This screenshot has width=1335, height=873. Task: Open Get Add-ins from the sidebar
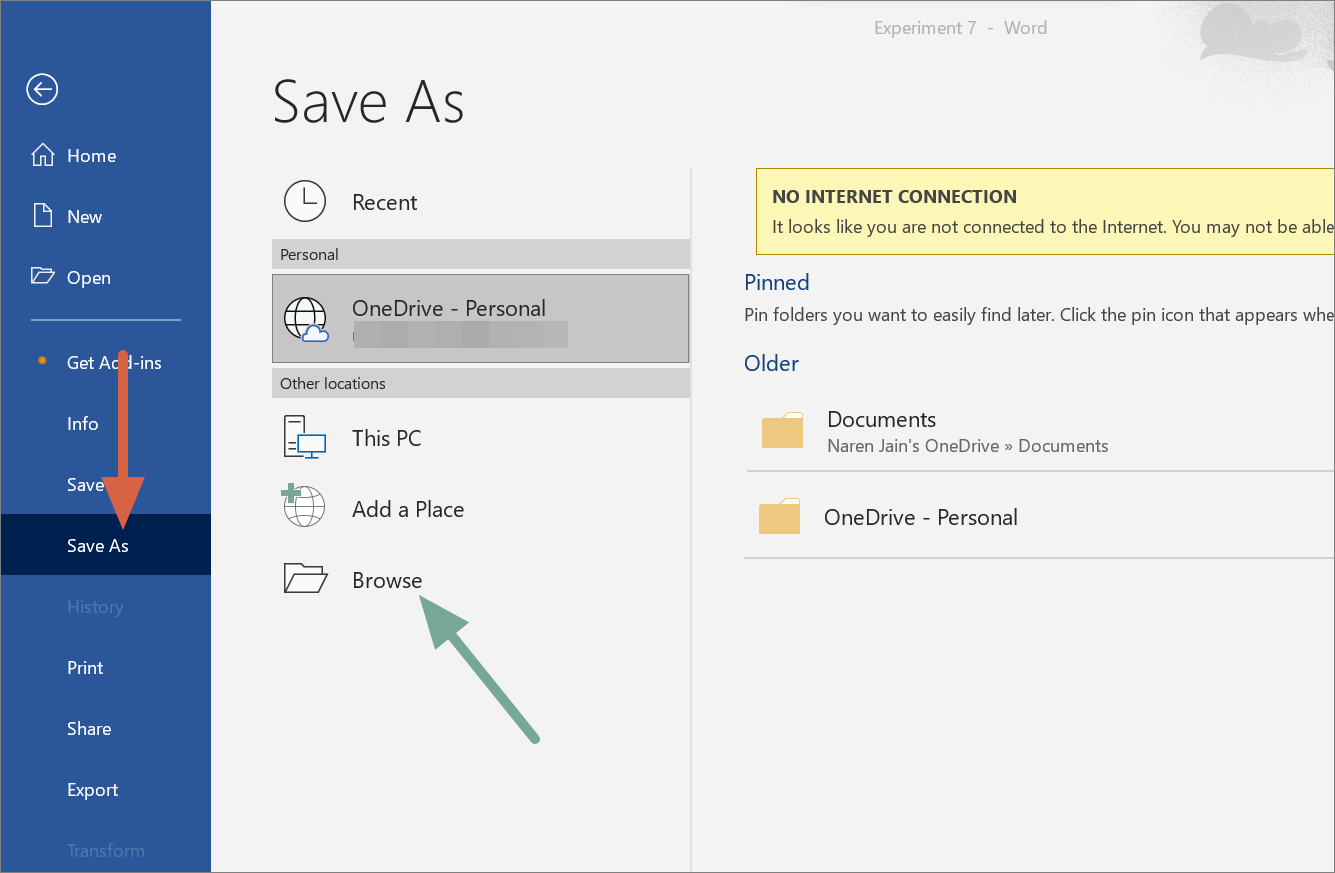[x=113, y=363]
